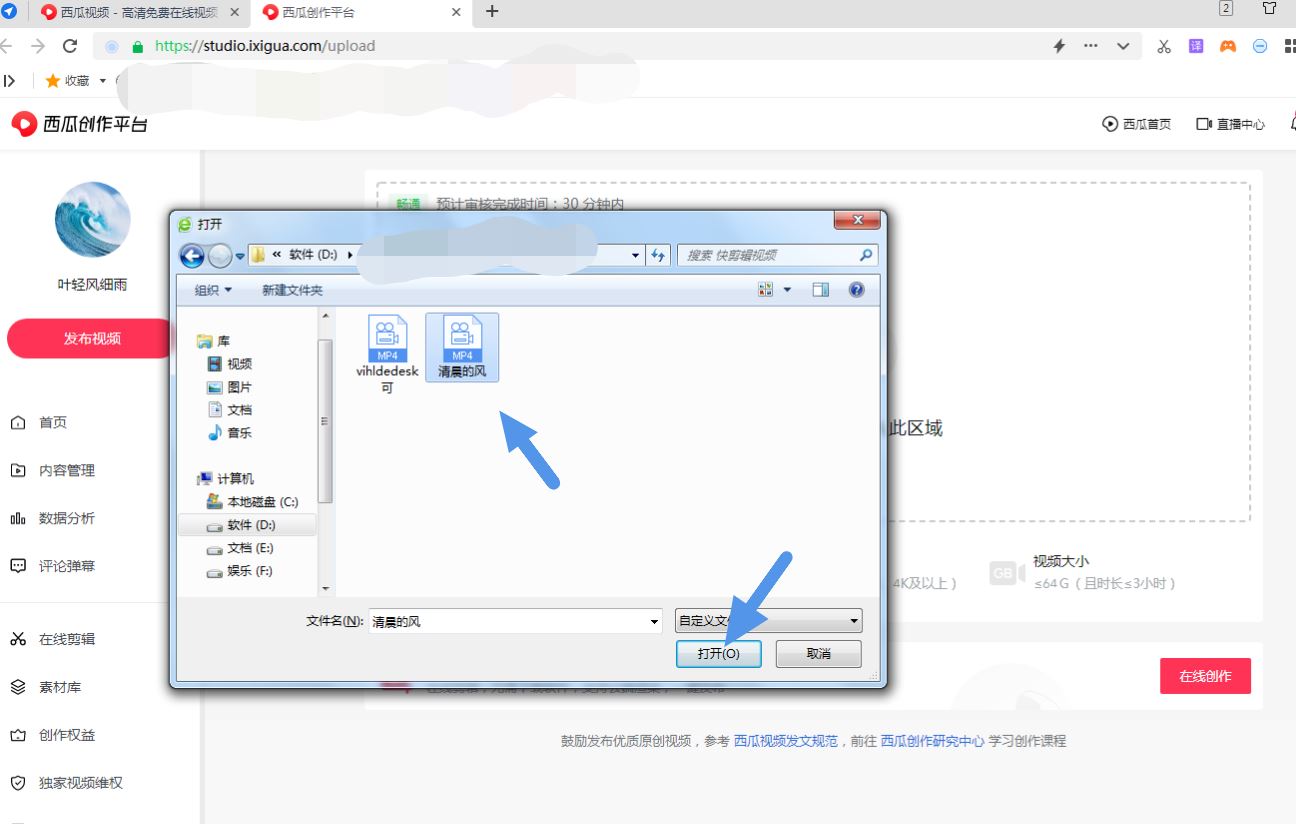Open 首页 in the left sidebar

point(40,423)
